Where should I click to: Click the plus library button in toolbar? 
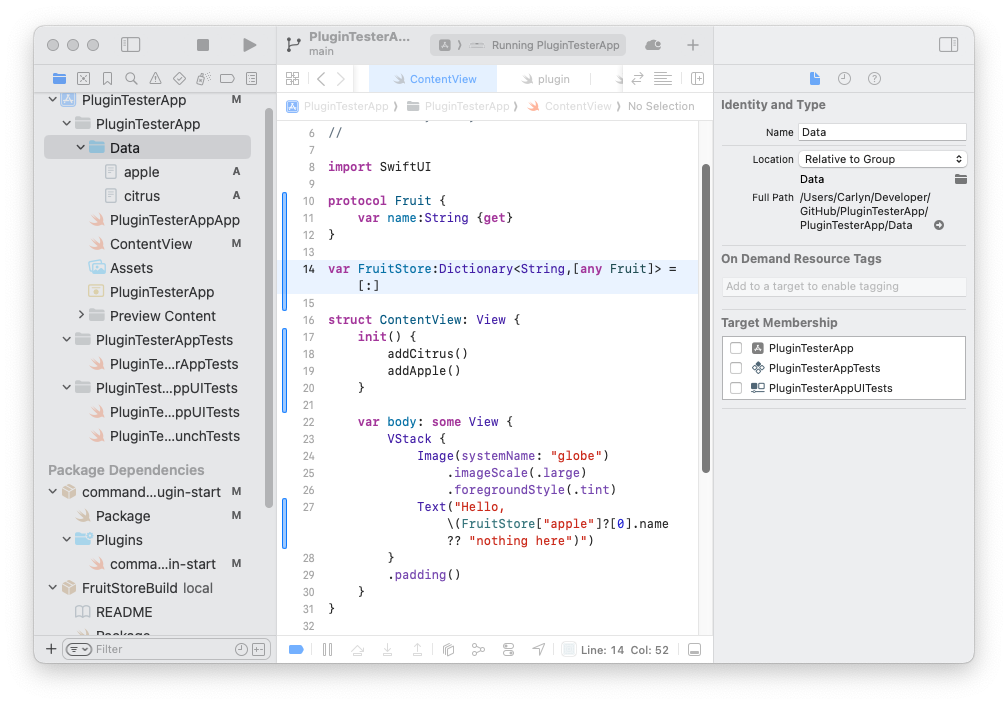692,45
